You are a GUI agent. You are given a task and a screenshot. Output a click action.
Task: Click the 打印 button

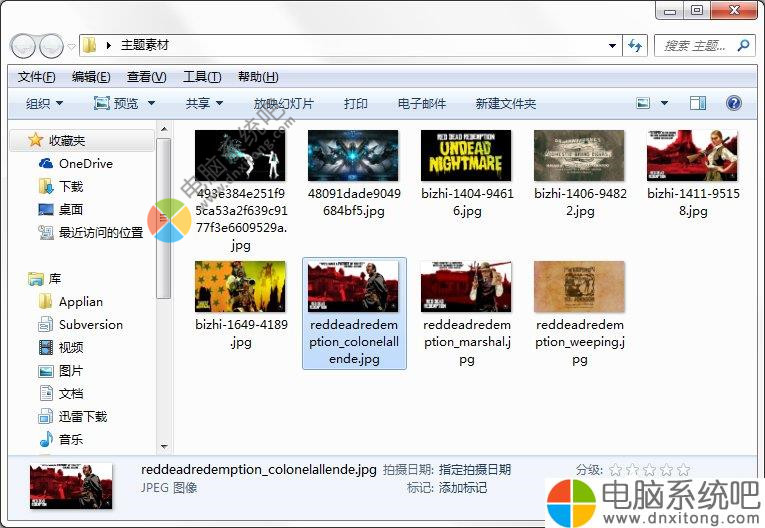(x=355, y=103)
